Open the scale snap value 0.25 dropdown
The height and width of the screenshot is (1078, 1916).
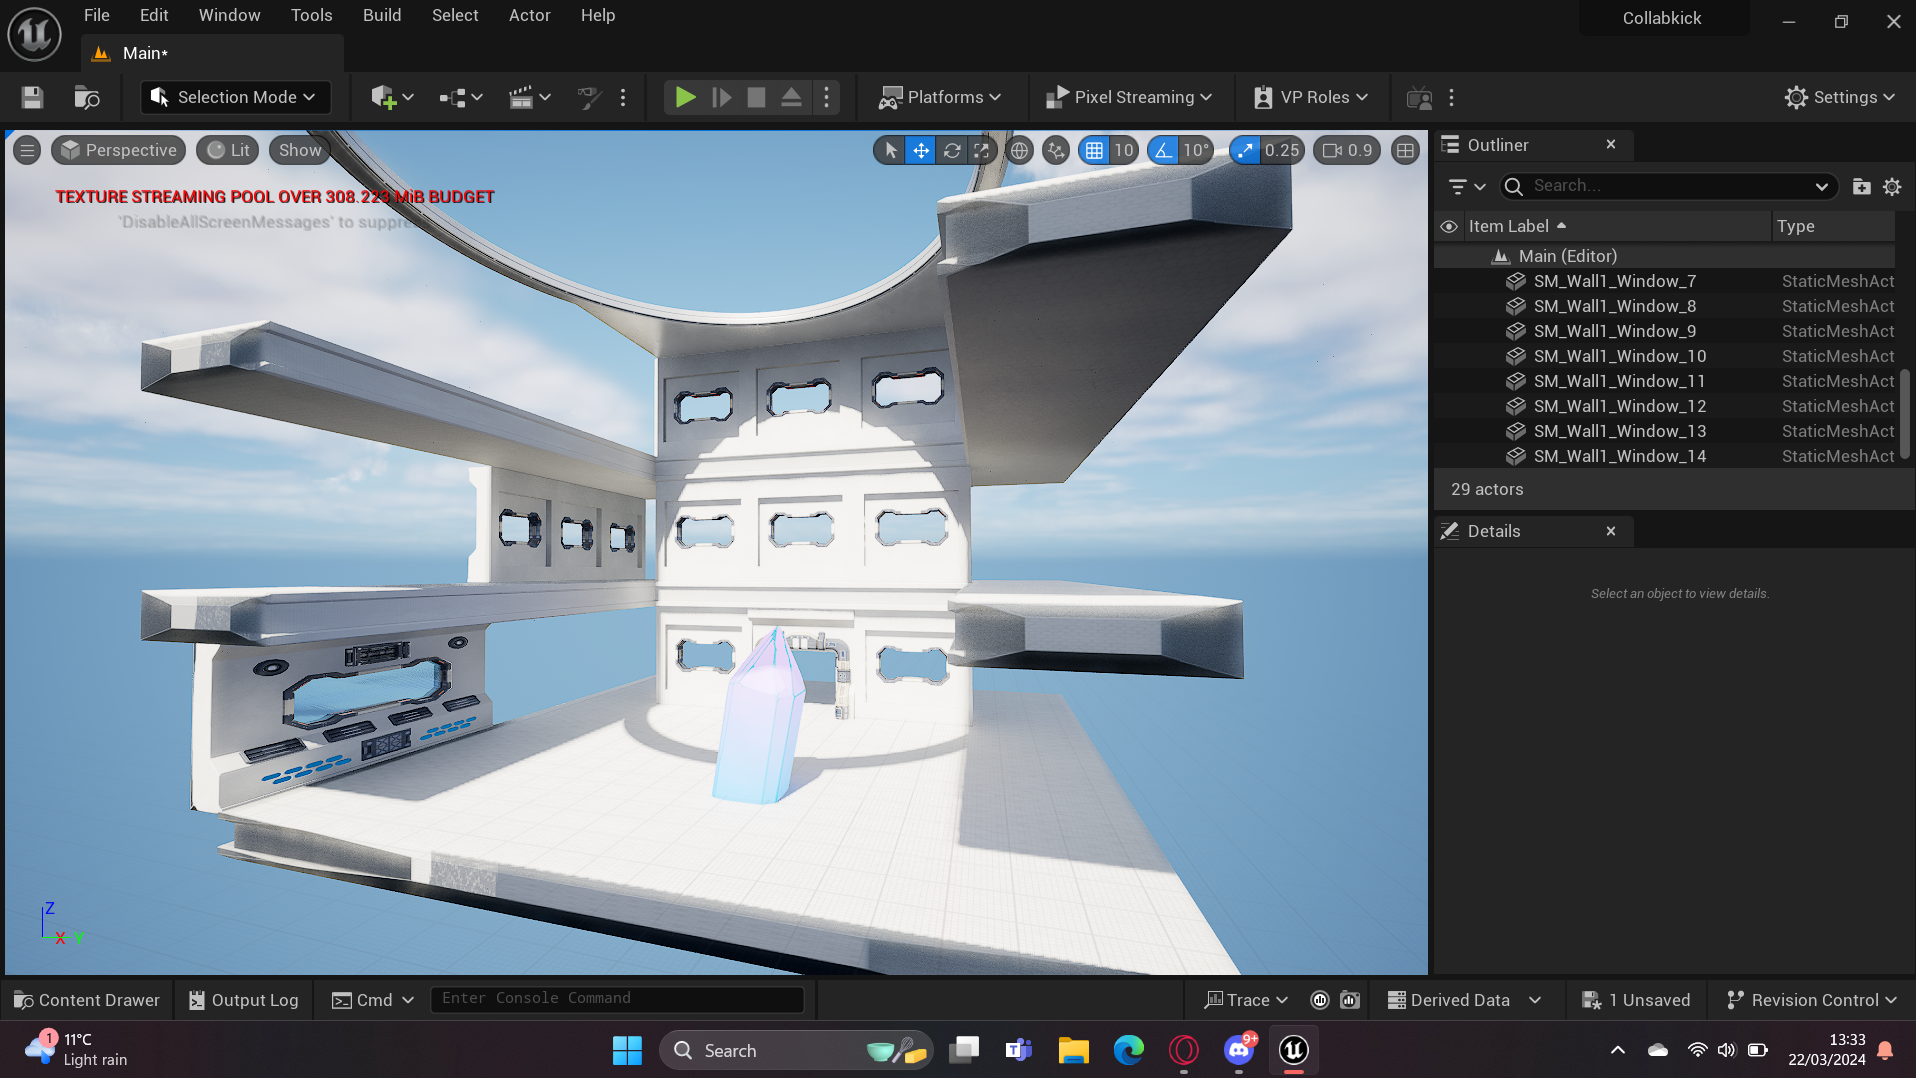[x=1282, y=150]
